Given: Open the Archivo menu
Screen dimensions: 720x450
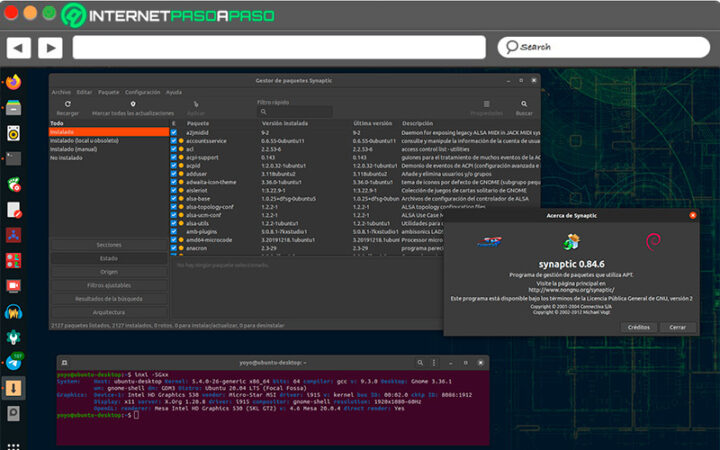Looking at the screenshot, I should click(x=61, y=92).
